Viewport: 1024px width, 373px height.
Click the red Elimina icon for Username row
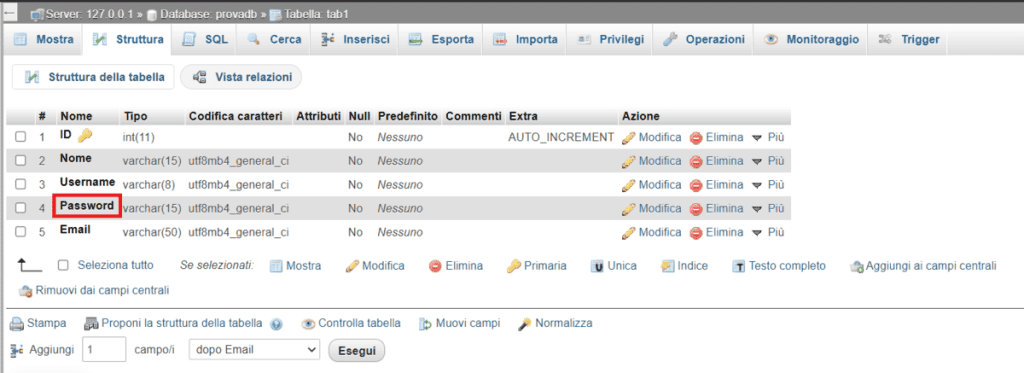tap(696, 185)
